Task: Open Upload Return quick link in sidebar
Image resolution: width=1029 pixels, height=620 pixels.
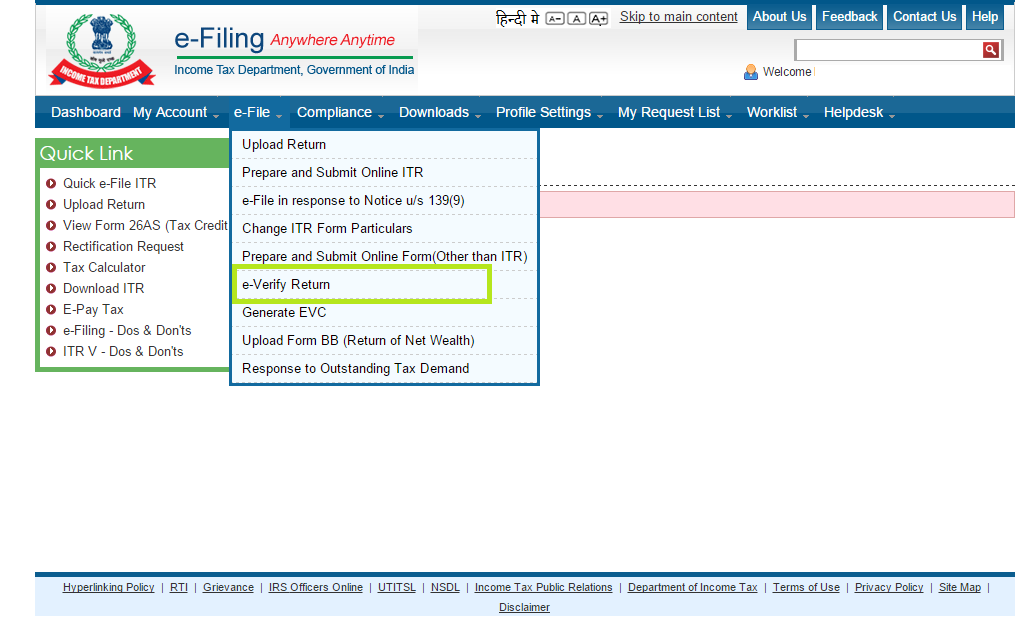Action: (x=104, y=205)
